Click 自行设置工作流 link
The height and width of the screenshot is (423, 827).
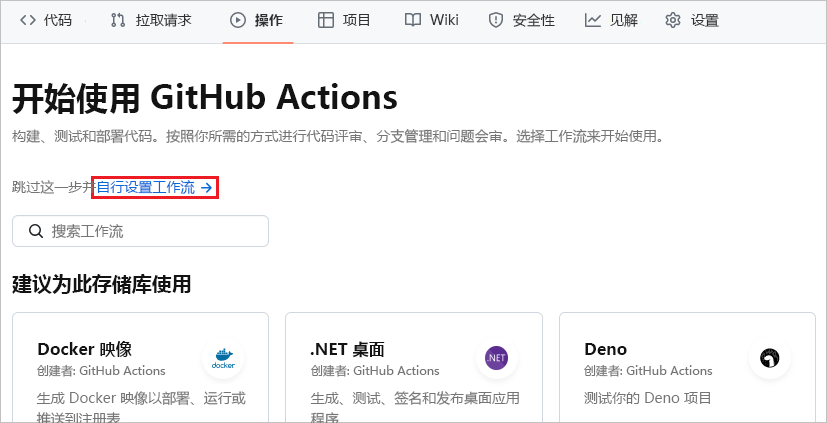[x=154, y=187]
